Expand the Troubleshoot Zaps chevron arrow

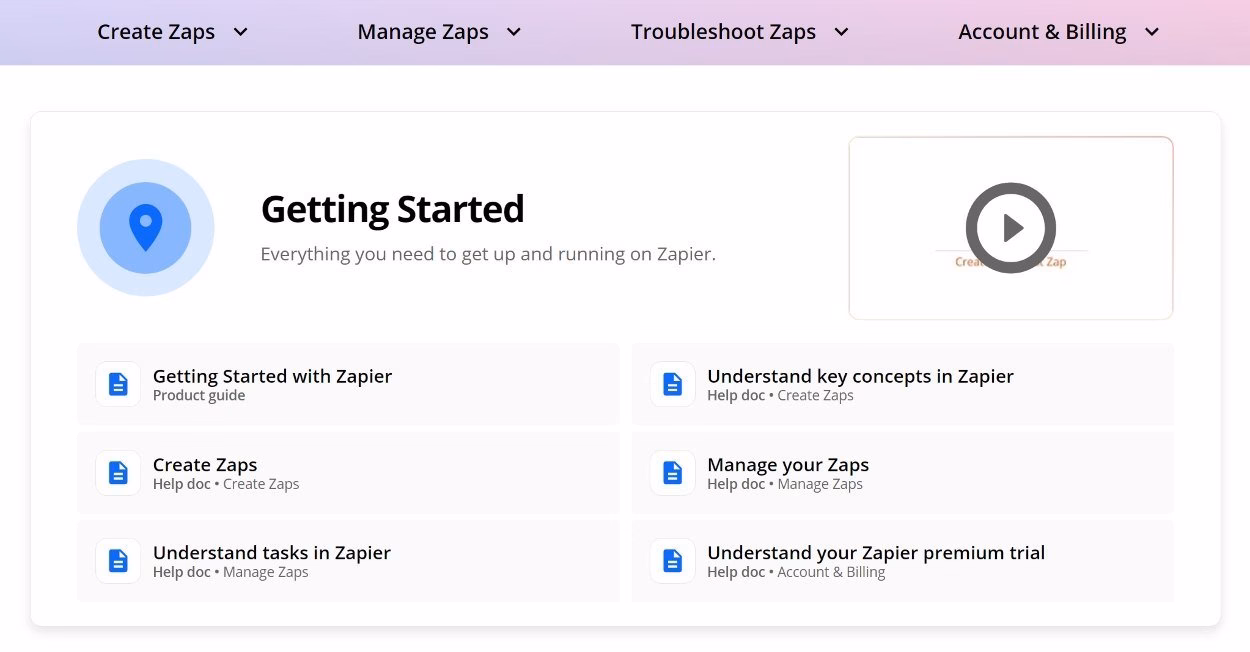pos(842,32)
